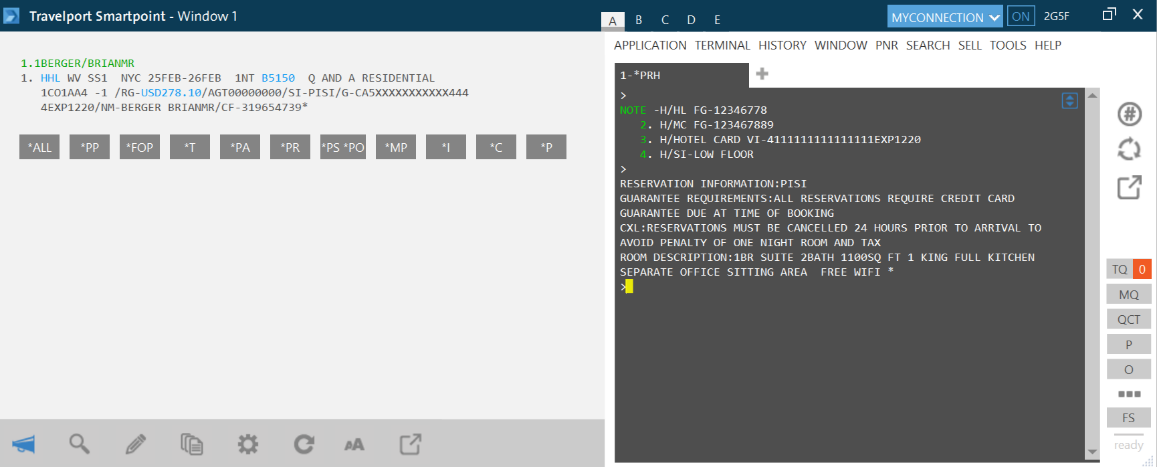Click the copy documents icon
The height and width of the screenshot is (467, 1157).
pos(192,444)
